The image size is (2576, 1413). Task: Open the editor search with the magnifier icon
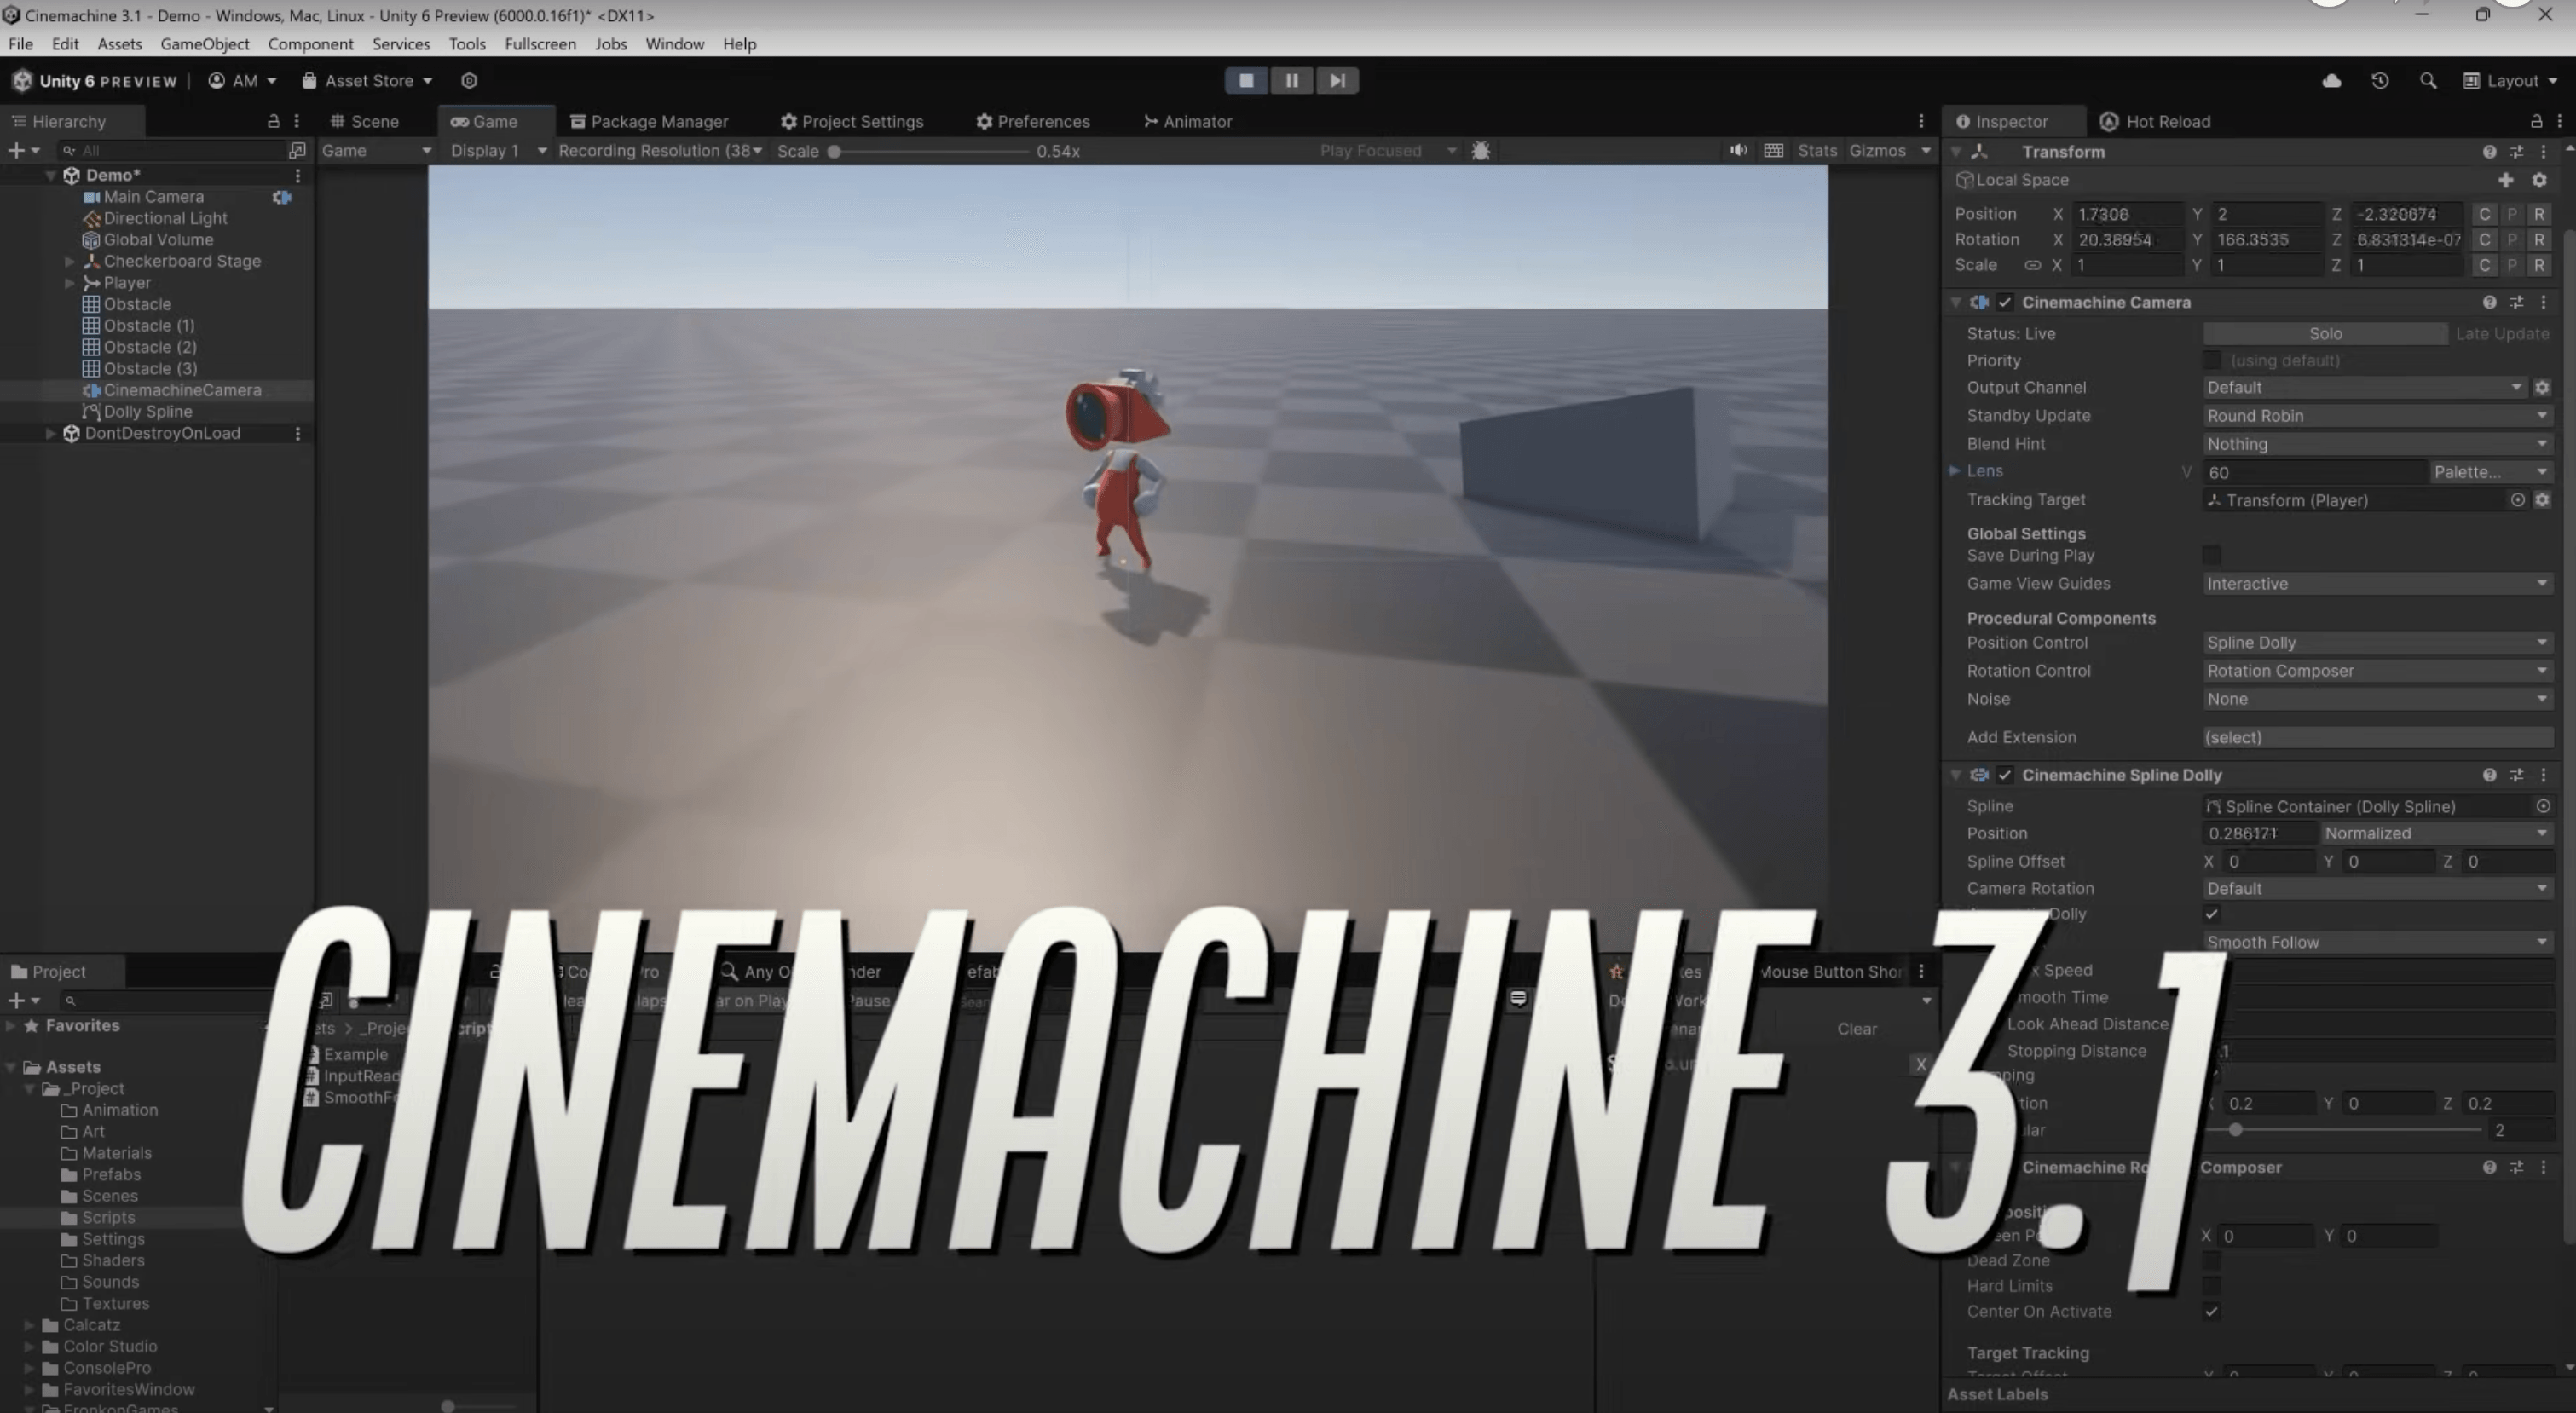[2428, 81]
